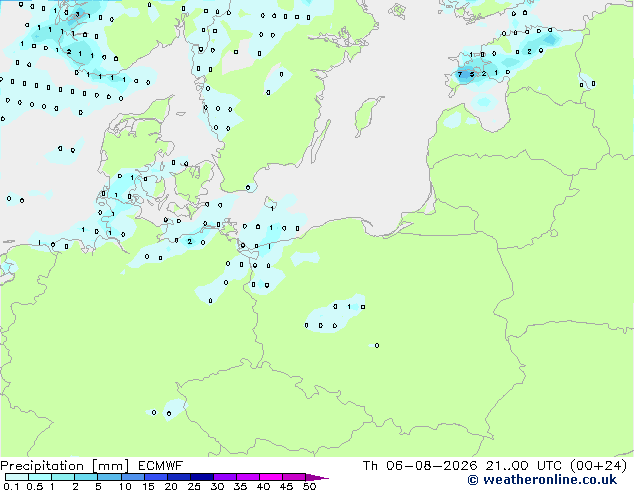Click the '7' precipitation value on map
Image resolution: width=634 pixels, height=490 pixels.
(x=460, y=74)
